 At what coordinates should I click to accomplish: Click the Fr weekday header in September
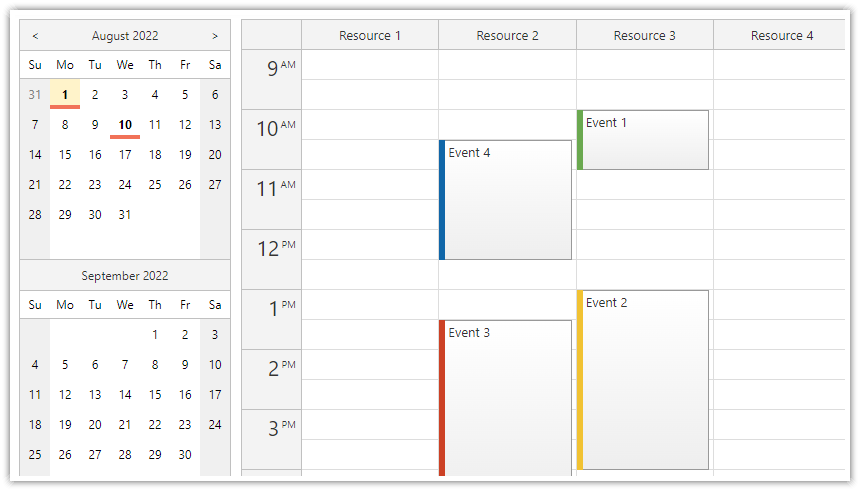(x=185, y=304)
